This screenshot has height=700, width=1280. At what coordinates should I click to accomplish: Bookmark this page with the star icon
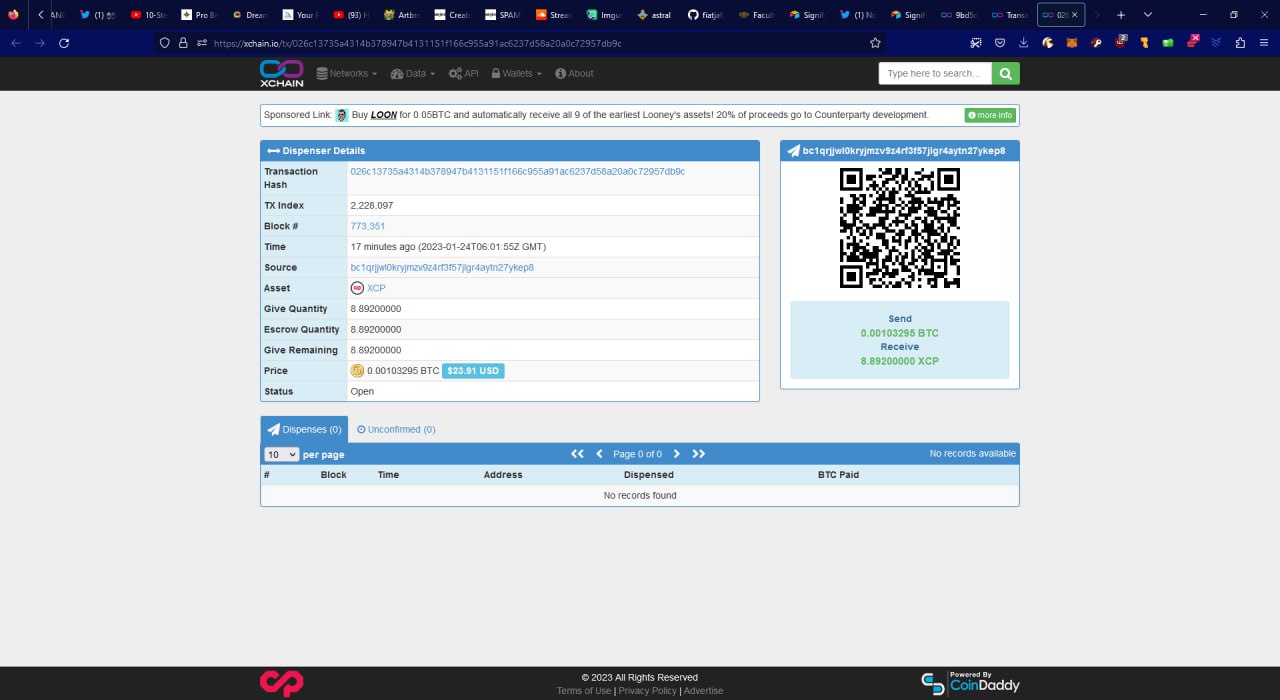(x=875, y=43)
